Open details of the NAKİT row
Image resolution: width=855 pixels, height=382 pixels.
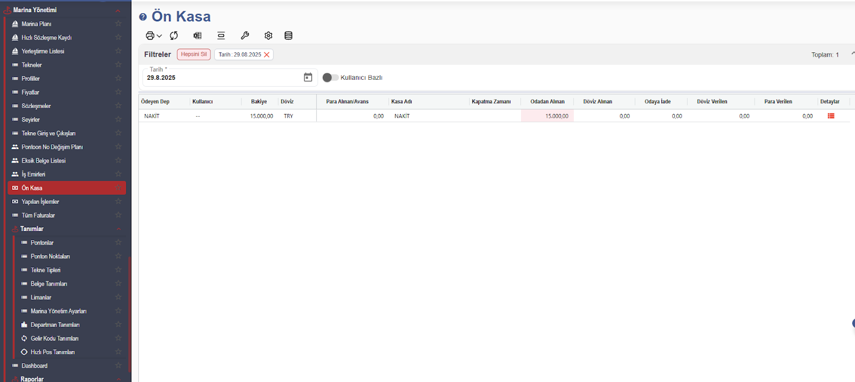[831, 116]
